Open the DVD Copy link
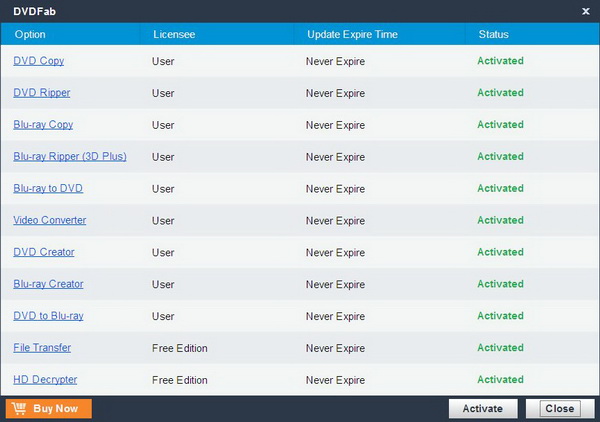This screenshot has height=422, width=600. click(x=38, y=61)
